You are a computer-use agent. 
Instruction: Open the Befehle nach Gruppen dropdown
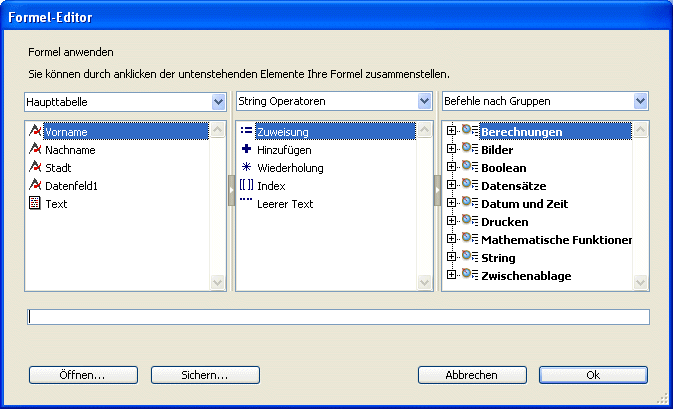[640, 101]
